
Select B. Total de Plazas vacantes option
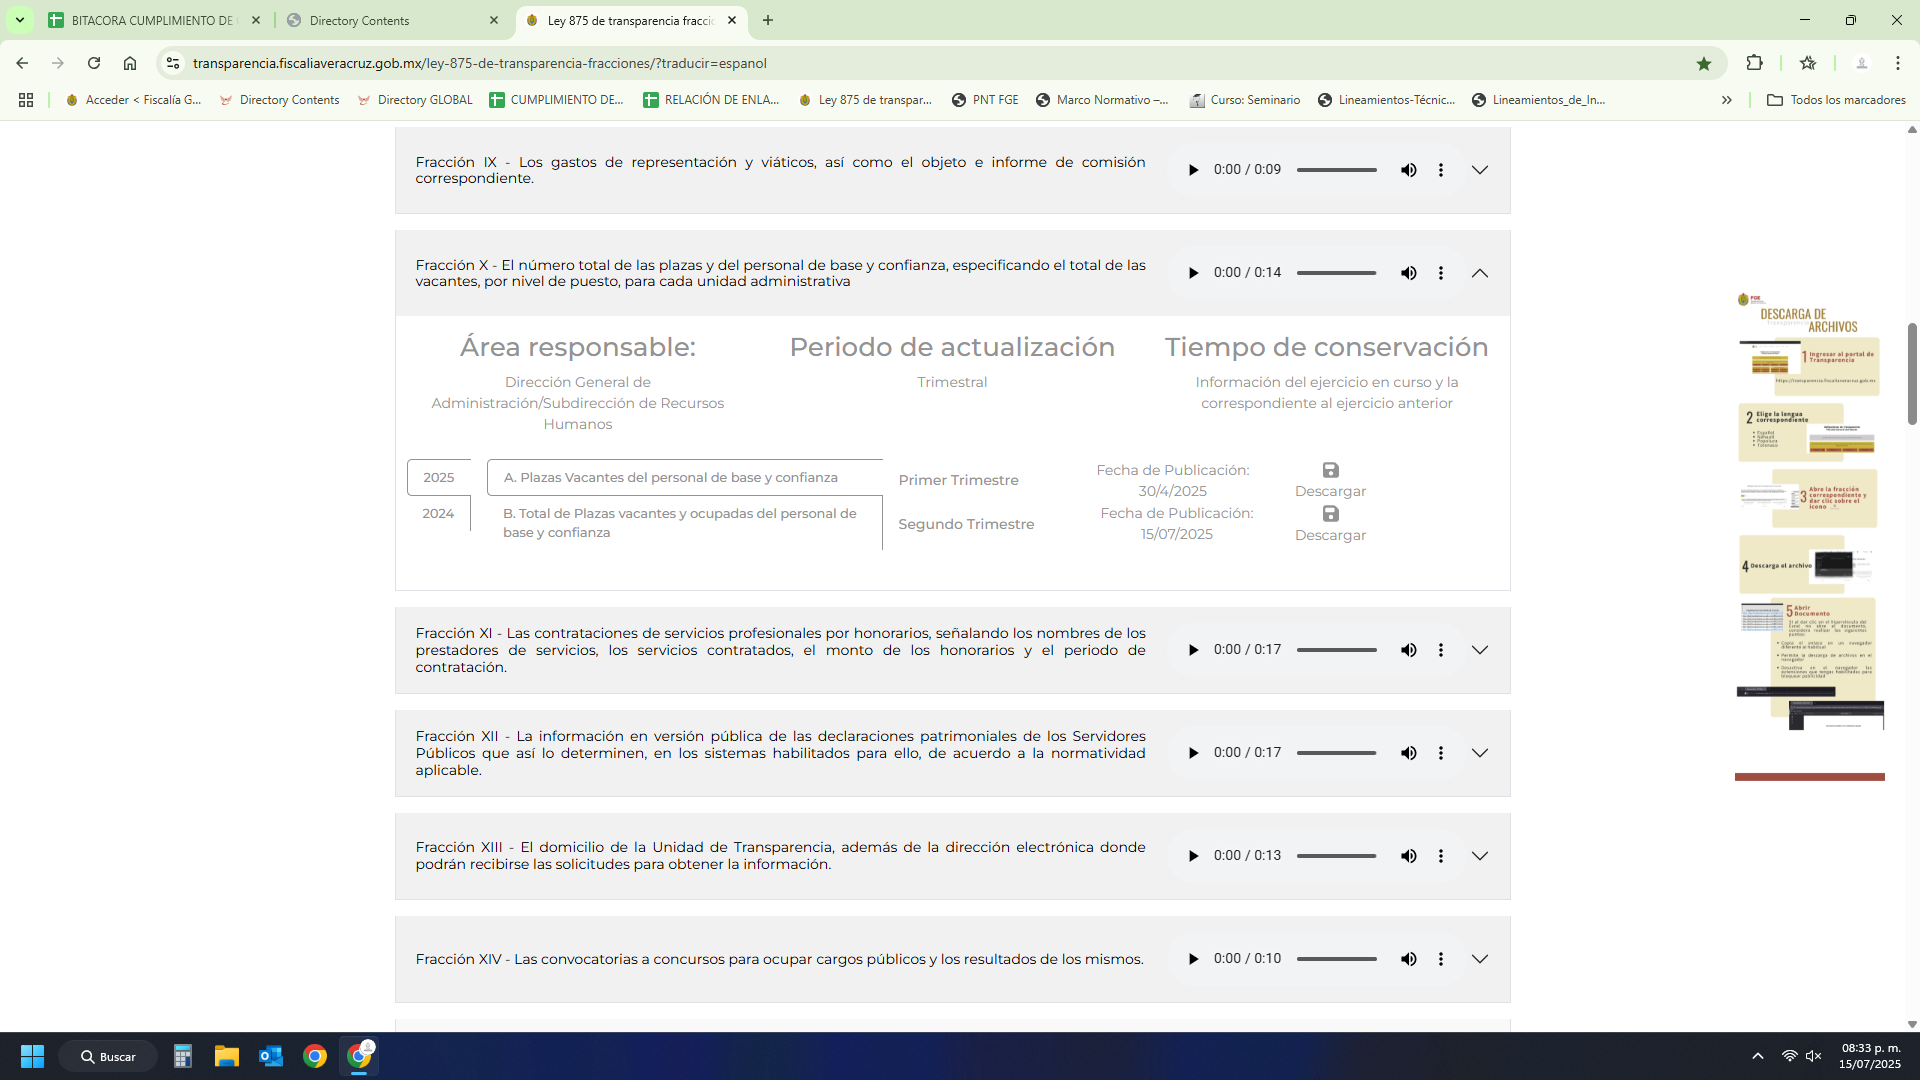[x=680, y=522]
